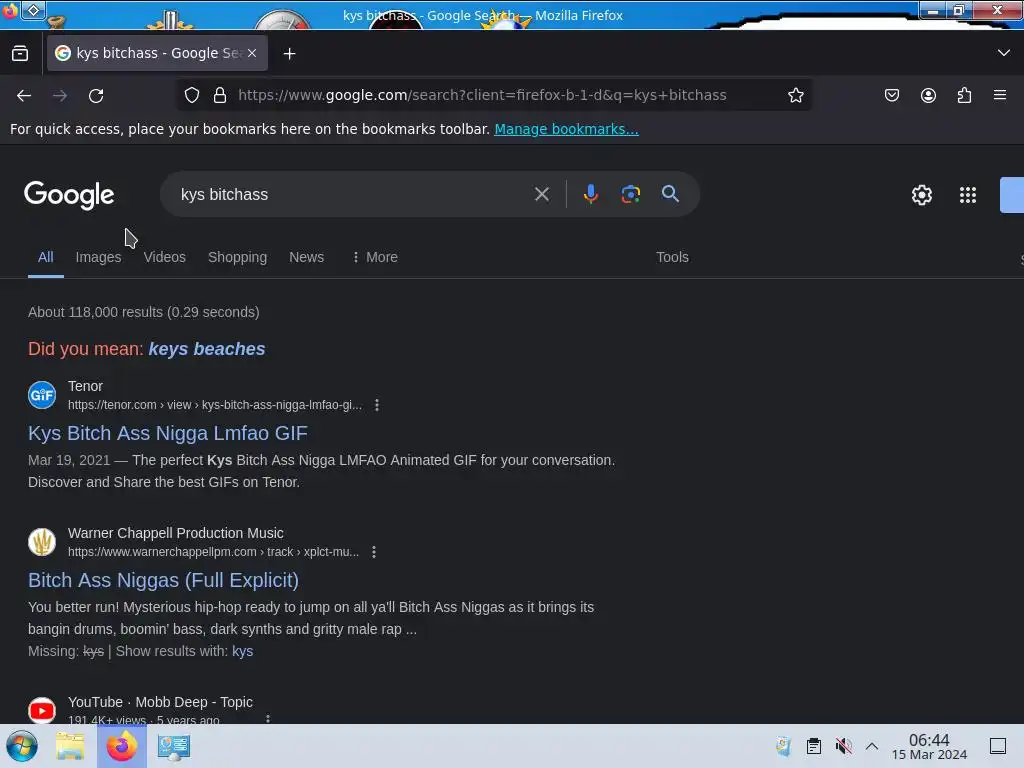Image resolution: width=1024 pixels, height=768 pixels.
Task: Reload the current page
Action: (x=96, y=95)
